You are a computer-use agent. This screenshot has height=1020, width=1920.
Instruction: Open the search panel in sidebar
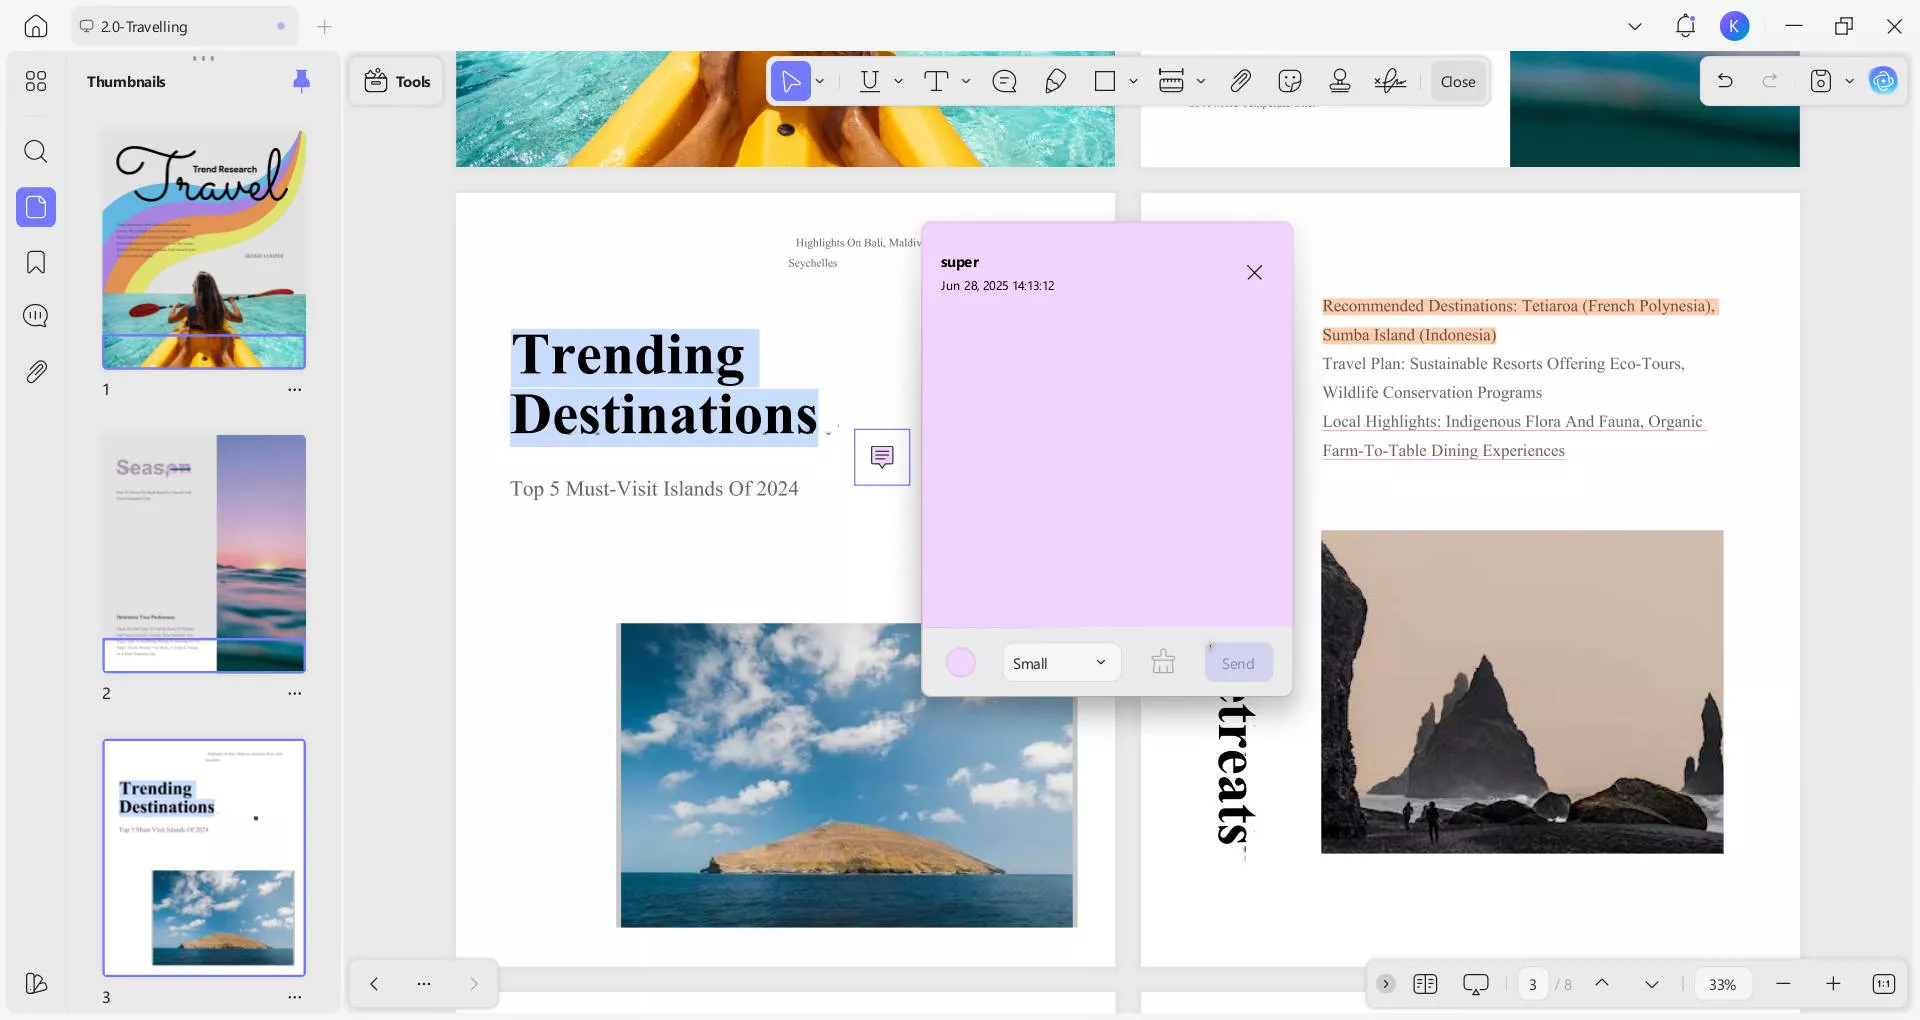pos(36,151)
